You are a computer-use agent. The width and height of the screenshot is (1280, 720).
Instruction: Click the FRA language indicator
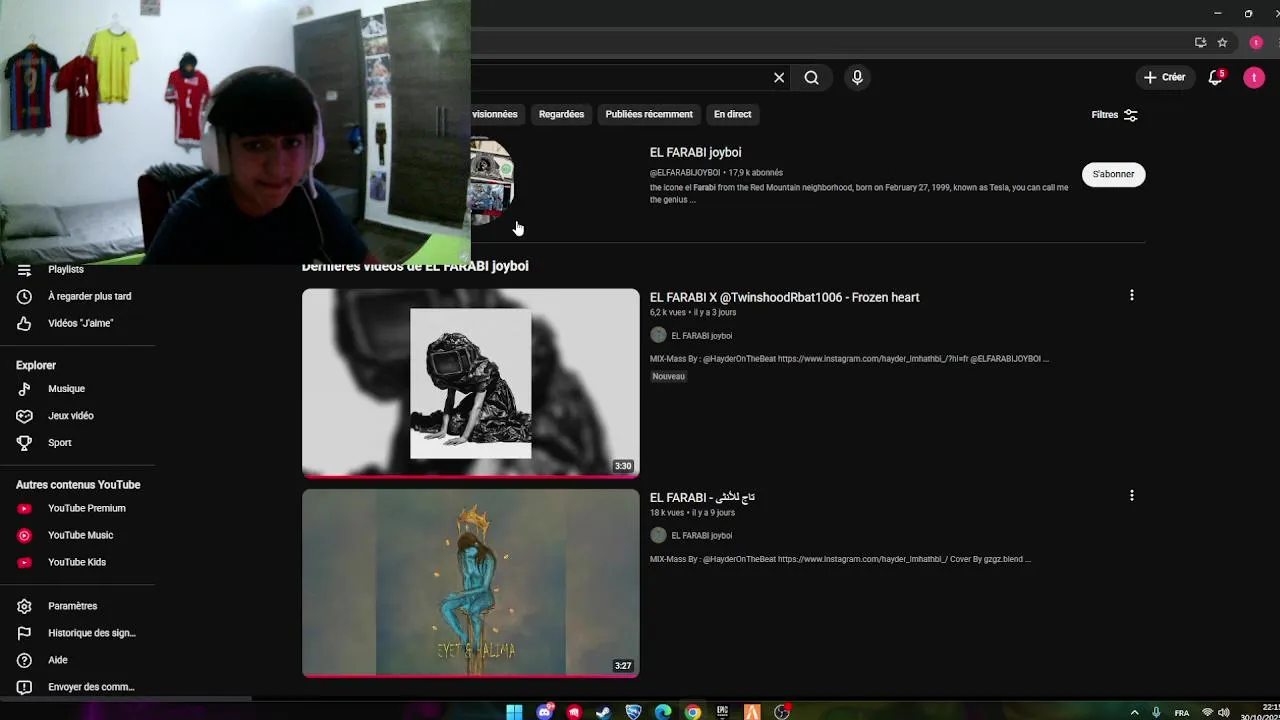click(1182, 713)
